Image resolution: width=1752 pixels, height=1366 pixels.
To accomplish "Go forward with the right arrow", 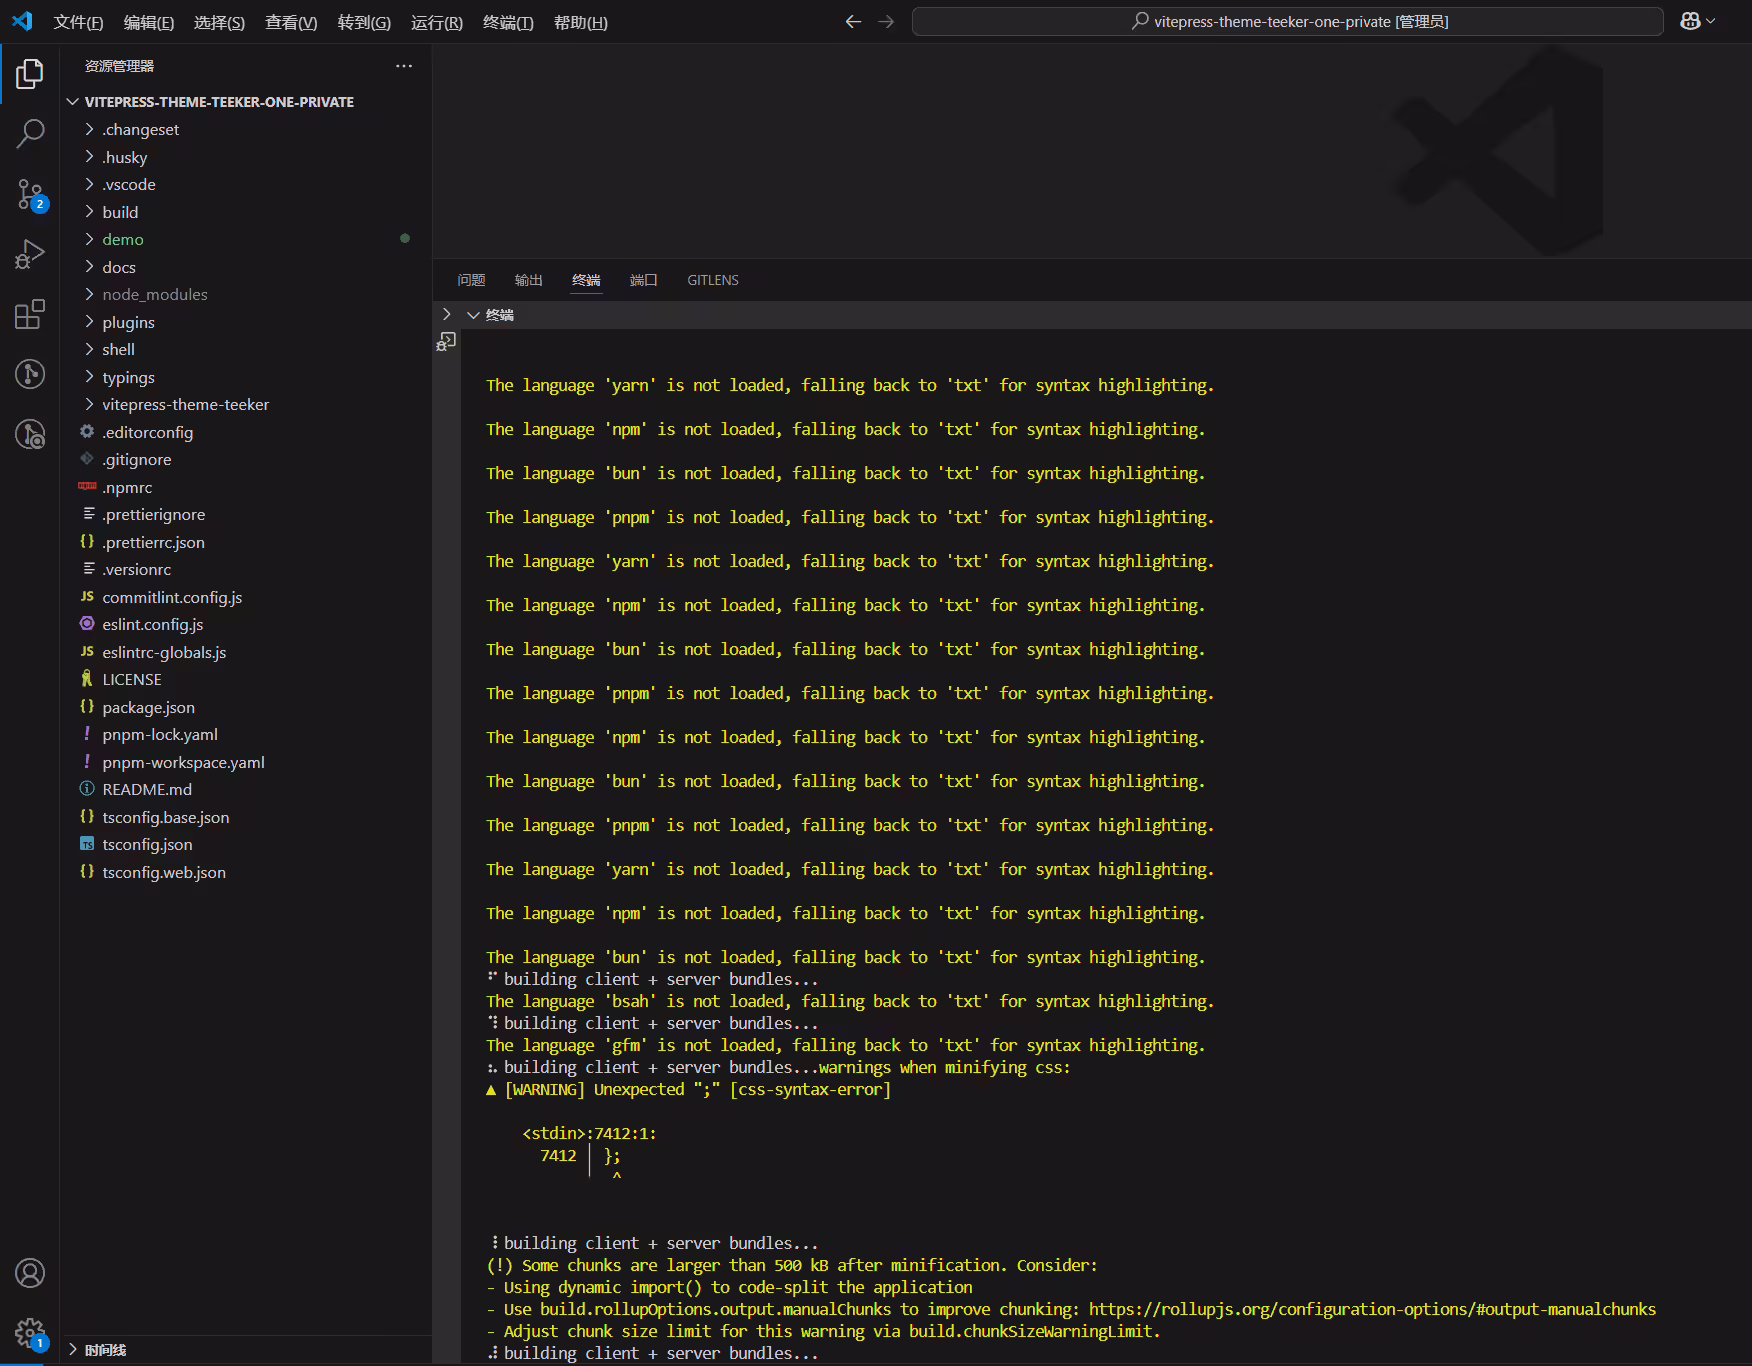I will pos(886,21).
